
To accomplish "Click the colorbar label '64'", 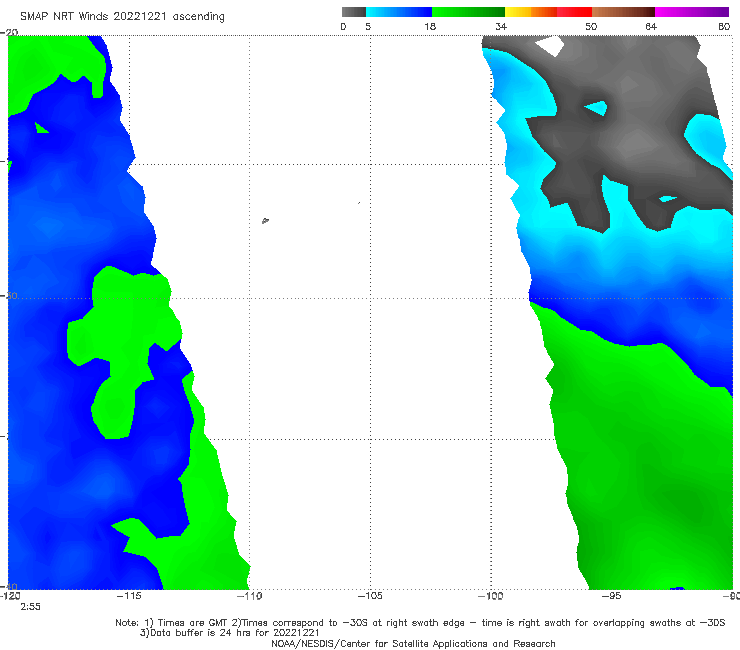I will tap(651, 27).
